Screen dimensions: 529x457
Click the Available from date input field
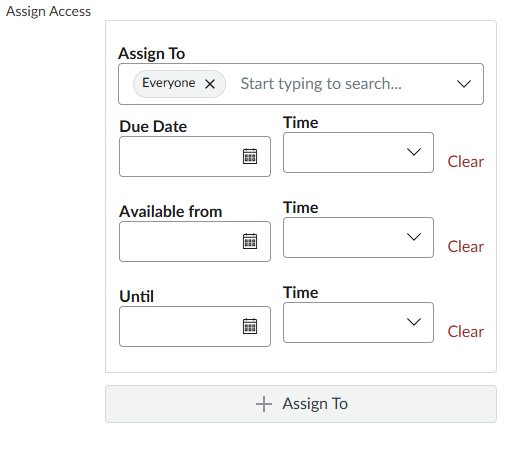tap(195, 241)
